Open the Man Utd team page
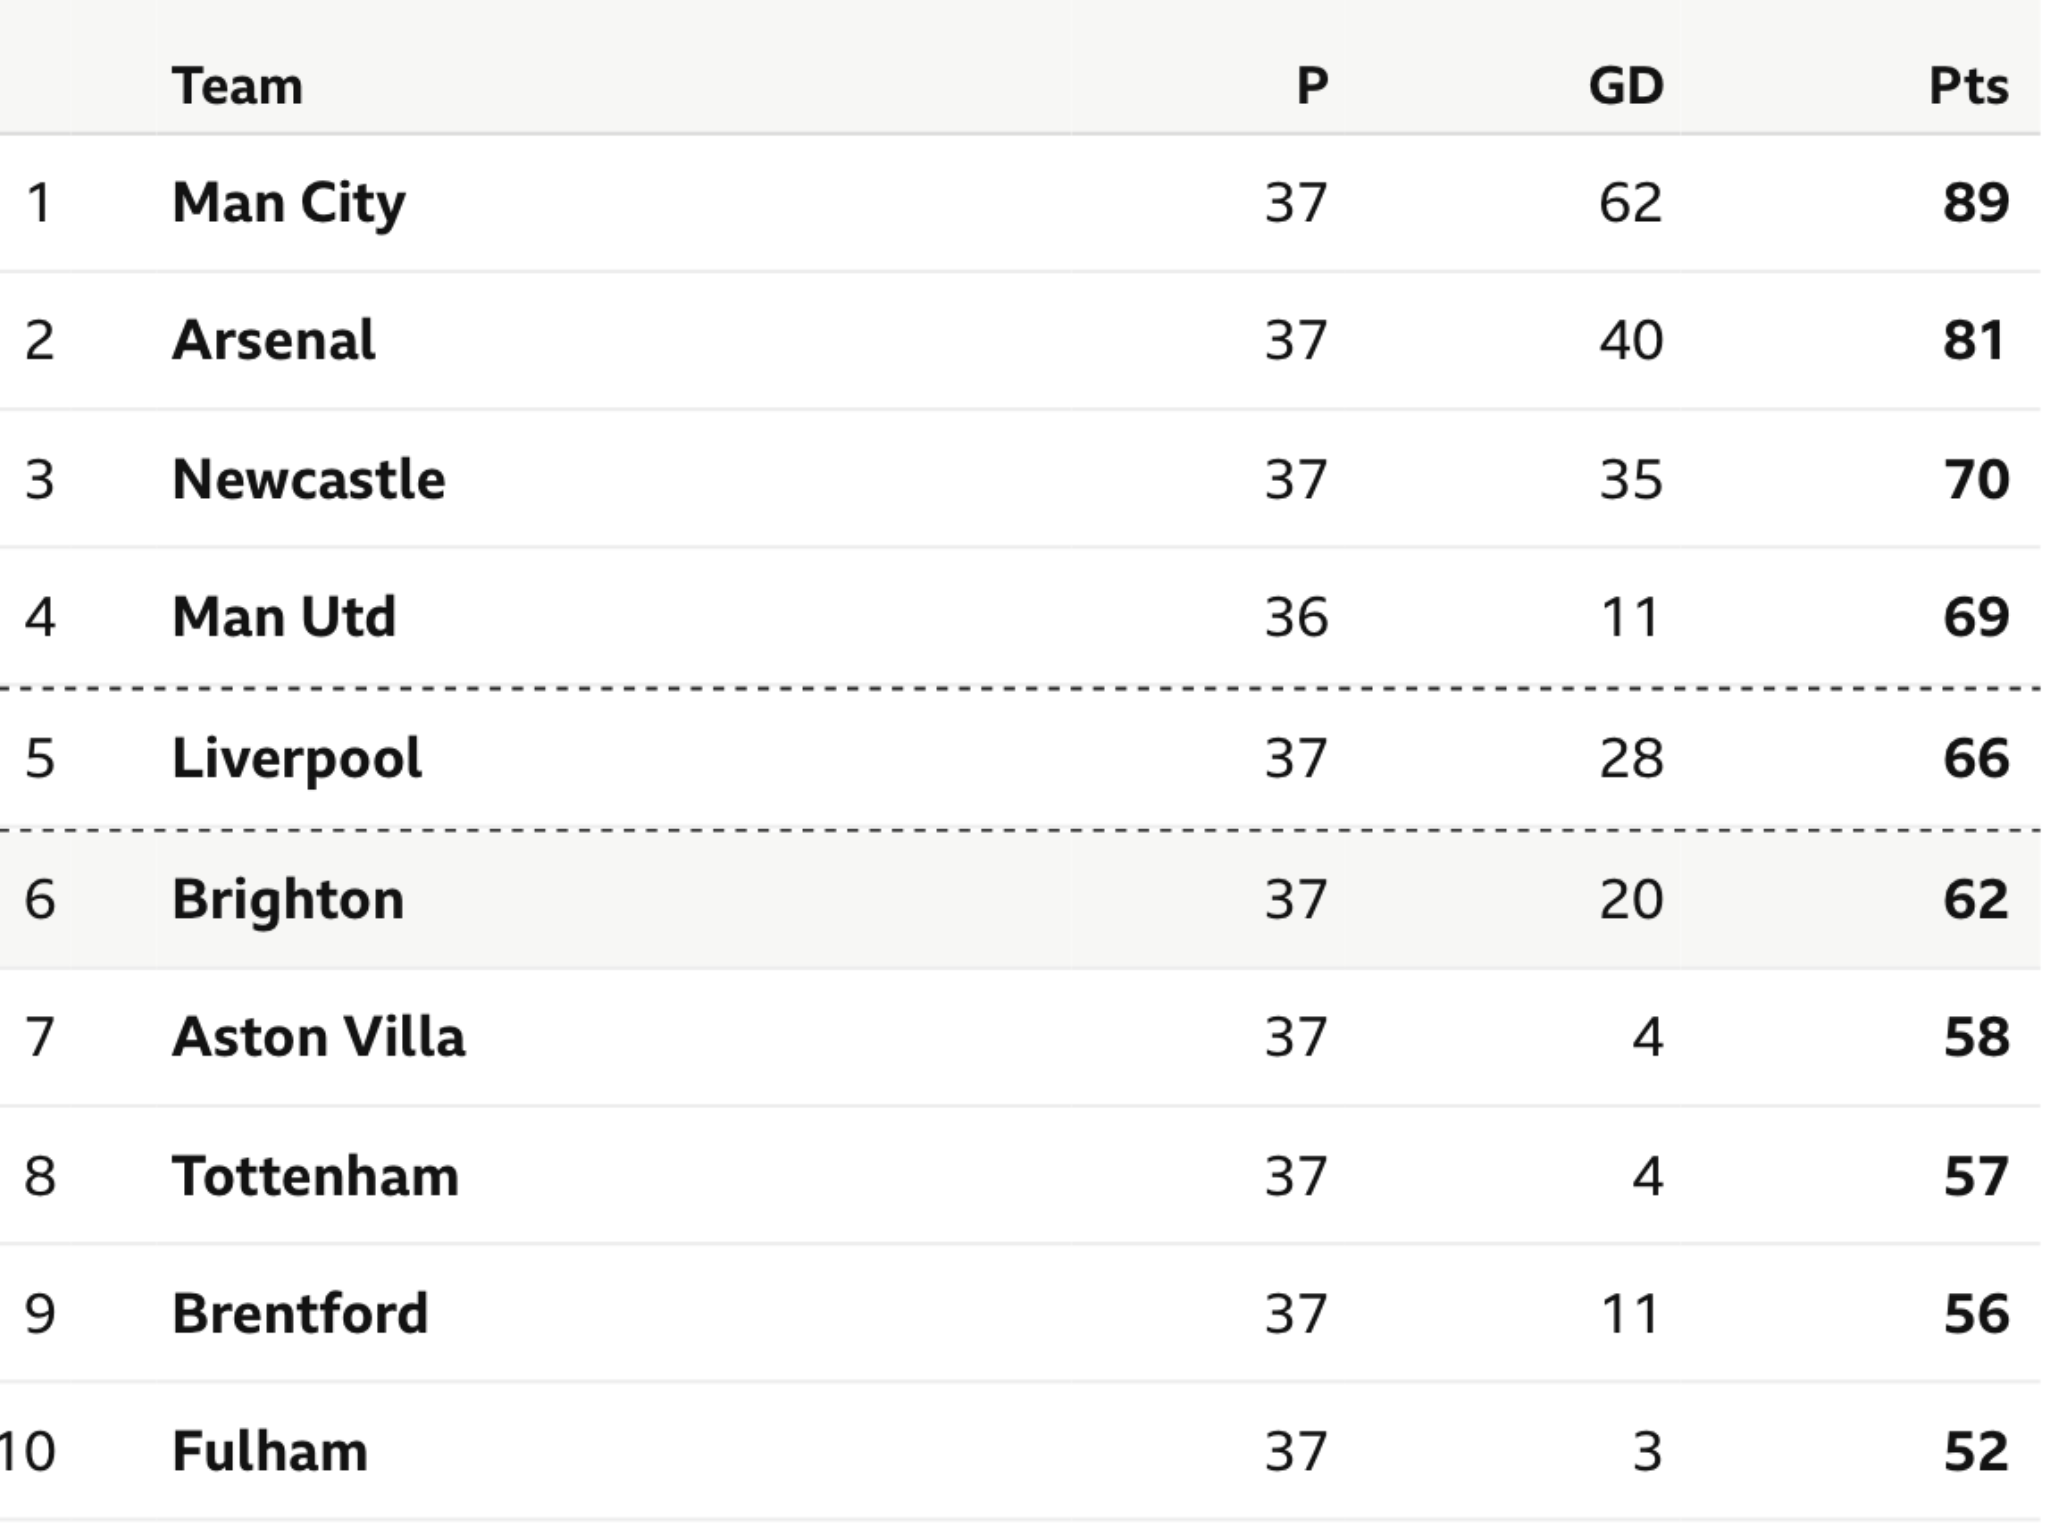Image resolution: width=2048 pixels, height=1536 pixels. [284, 616]
